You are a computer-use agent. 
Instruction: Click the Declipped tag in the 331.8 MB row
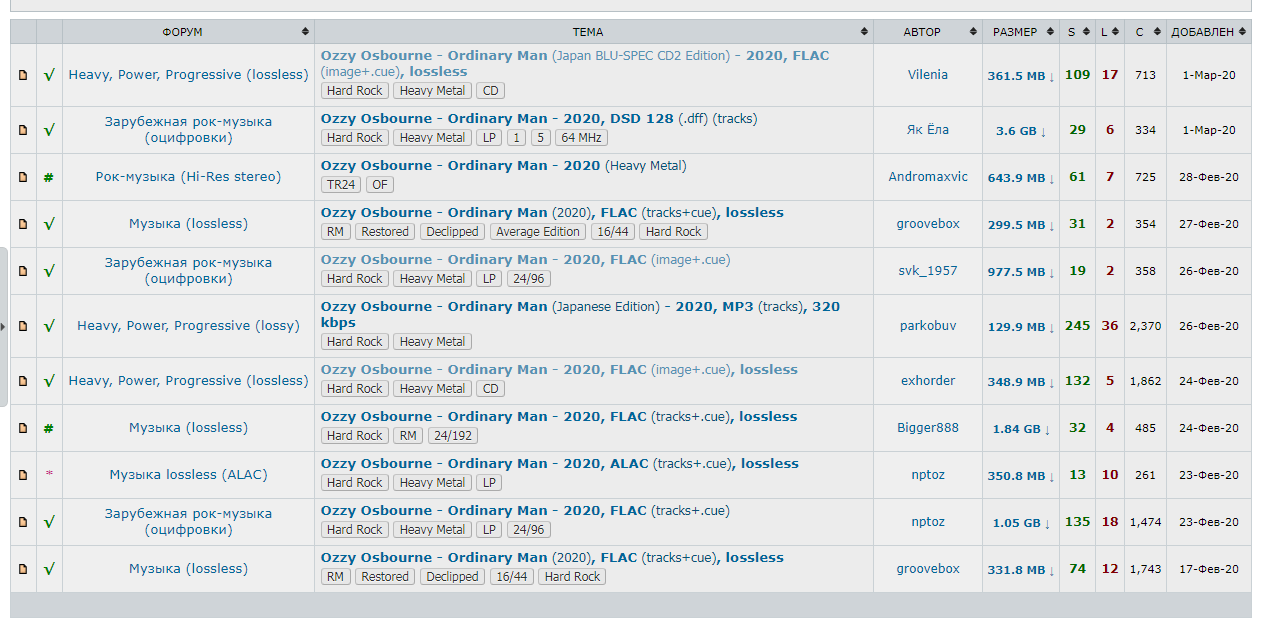pos(452,577)
